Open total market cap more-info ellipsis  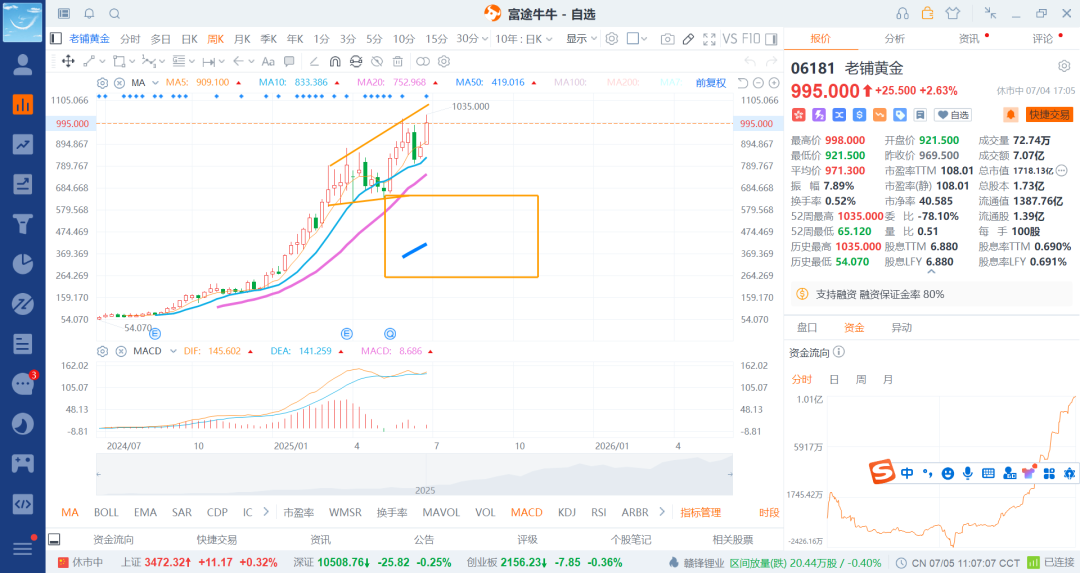click(1061, 170)
